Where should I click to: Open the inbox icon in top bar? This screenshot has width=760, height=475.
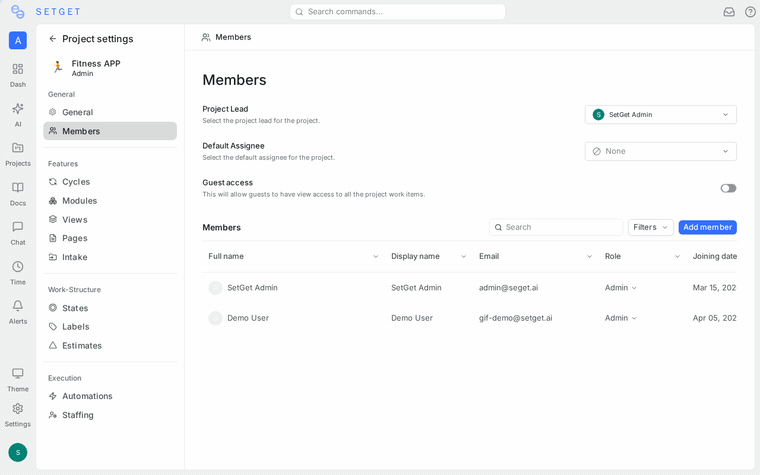[x=729, y=12]
